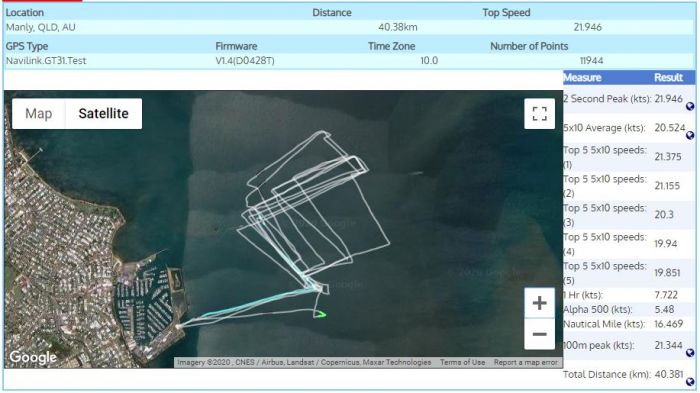700x393 pixels.
Task: Zoom out with the minus button
Action: click(539, 334)
